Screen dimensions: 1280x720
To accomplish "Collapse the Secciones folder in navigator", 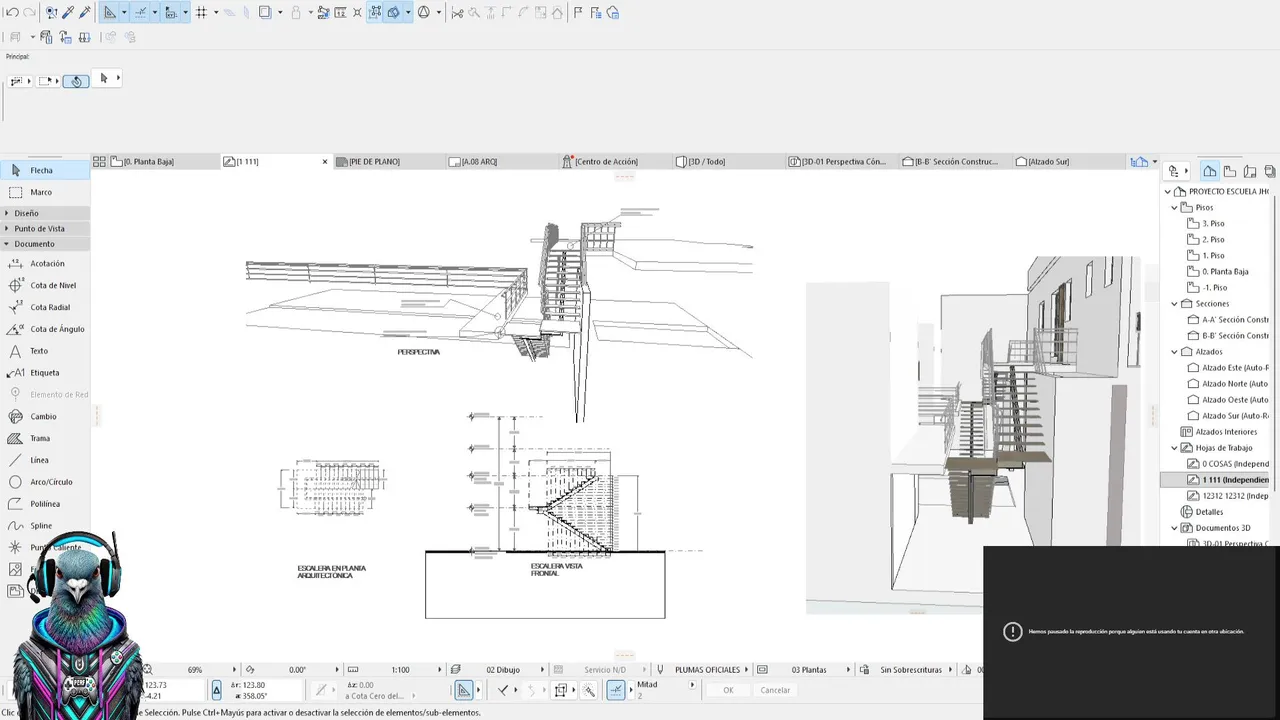I will pos(1175,304).
